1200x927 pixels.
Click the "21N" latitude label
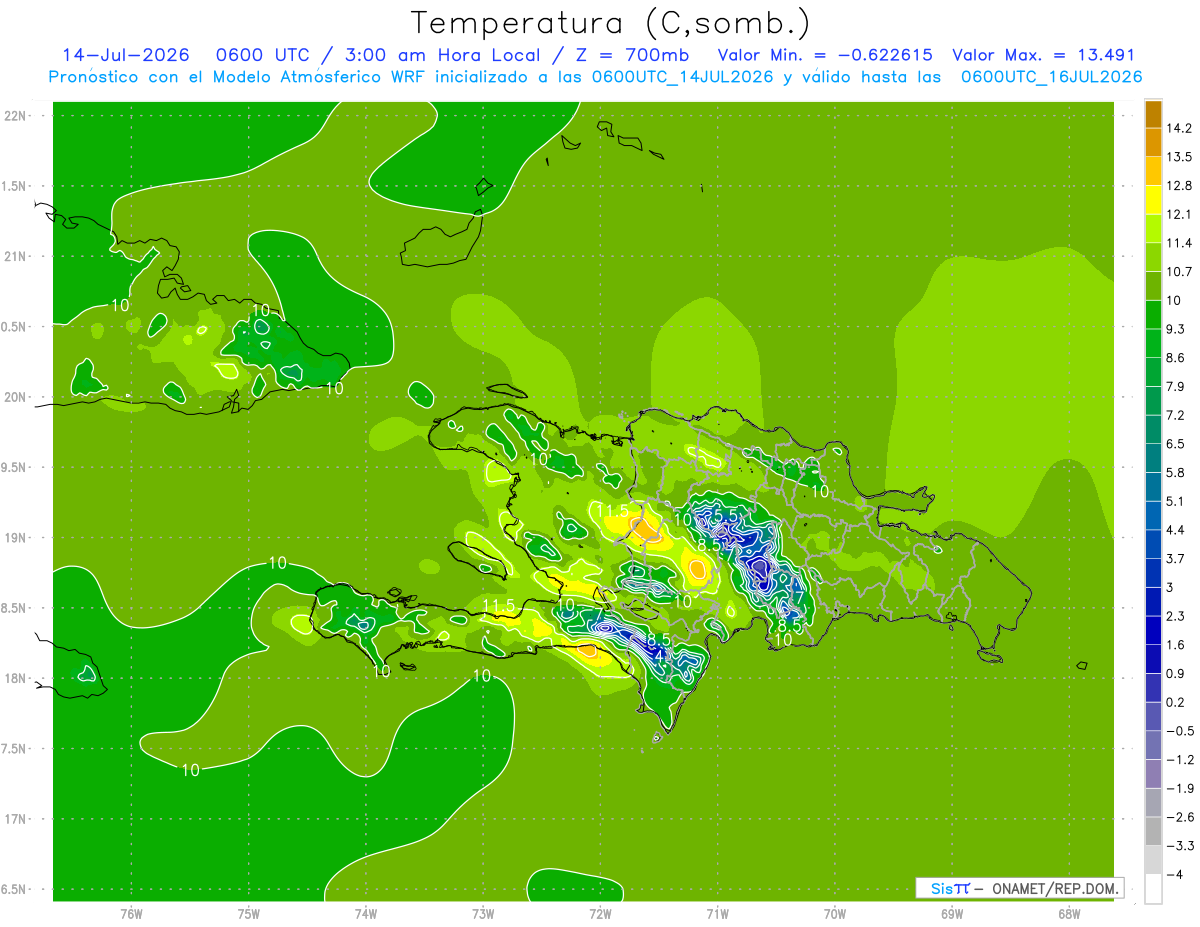coord(16,257)
